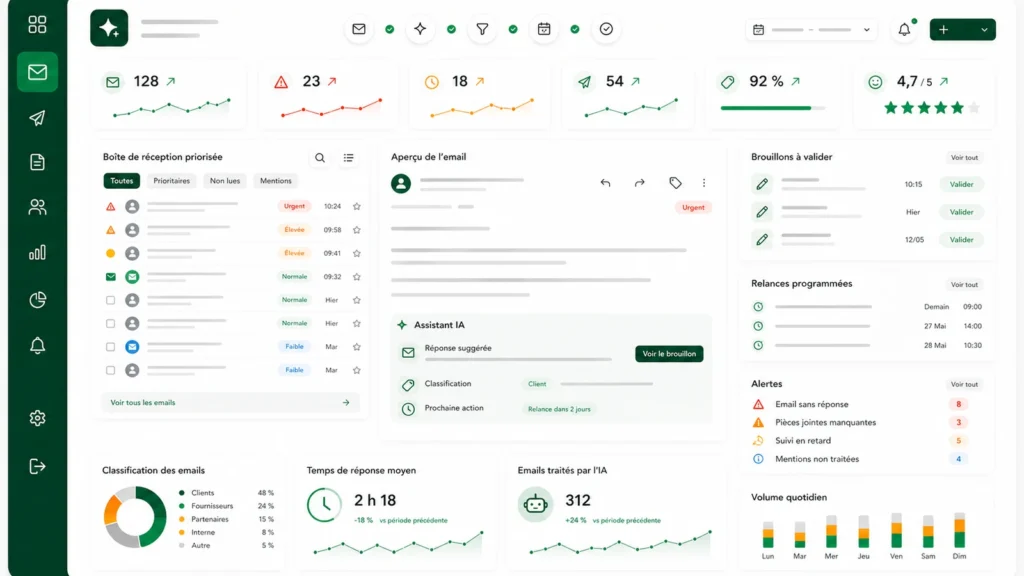Viewport: 1024px width, 576px height.
Task: Click Voir tout in Alertes
Action: pyautogui.click(x=965, y=385)
